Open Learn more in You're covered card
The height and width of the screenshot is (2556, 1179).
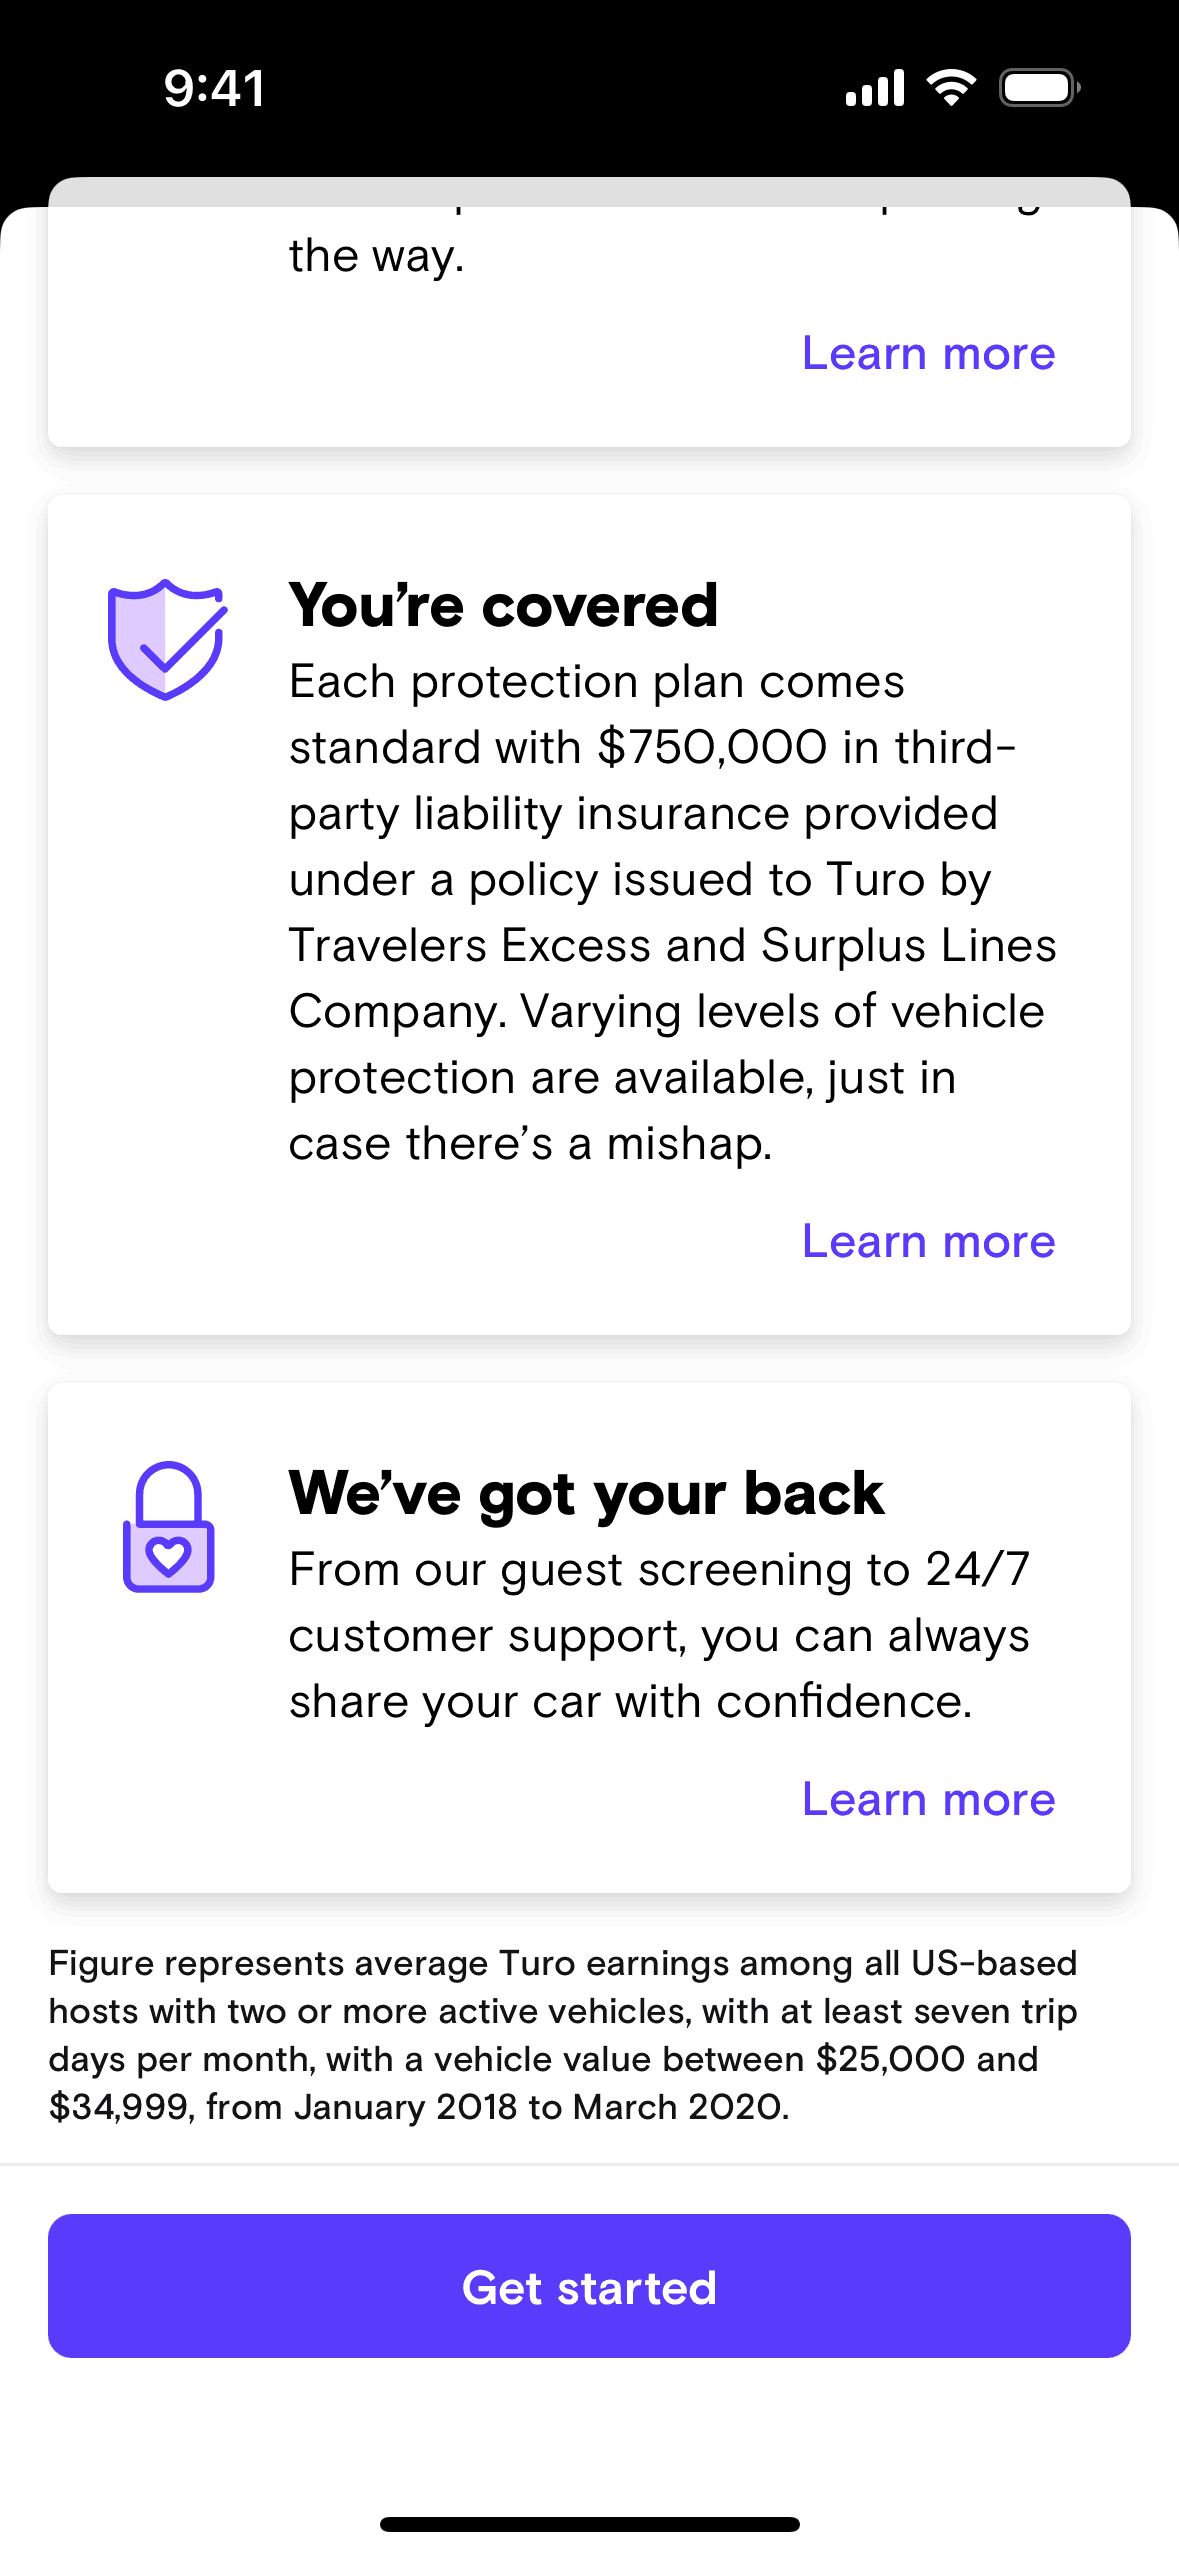click(x=928, y=1242)
